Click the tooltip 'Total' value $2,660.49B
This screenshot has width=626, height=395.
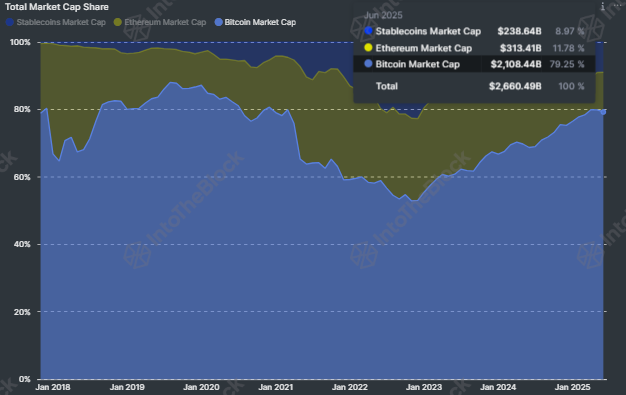click(x=515, y=86)
